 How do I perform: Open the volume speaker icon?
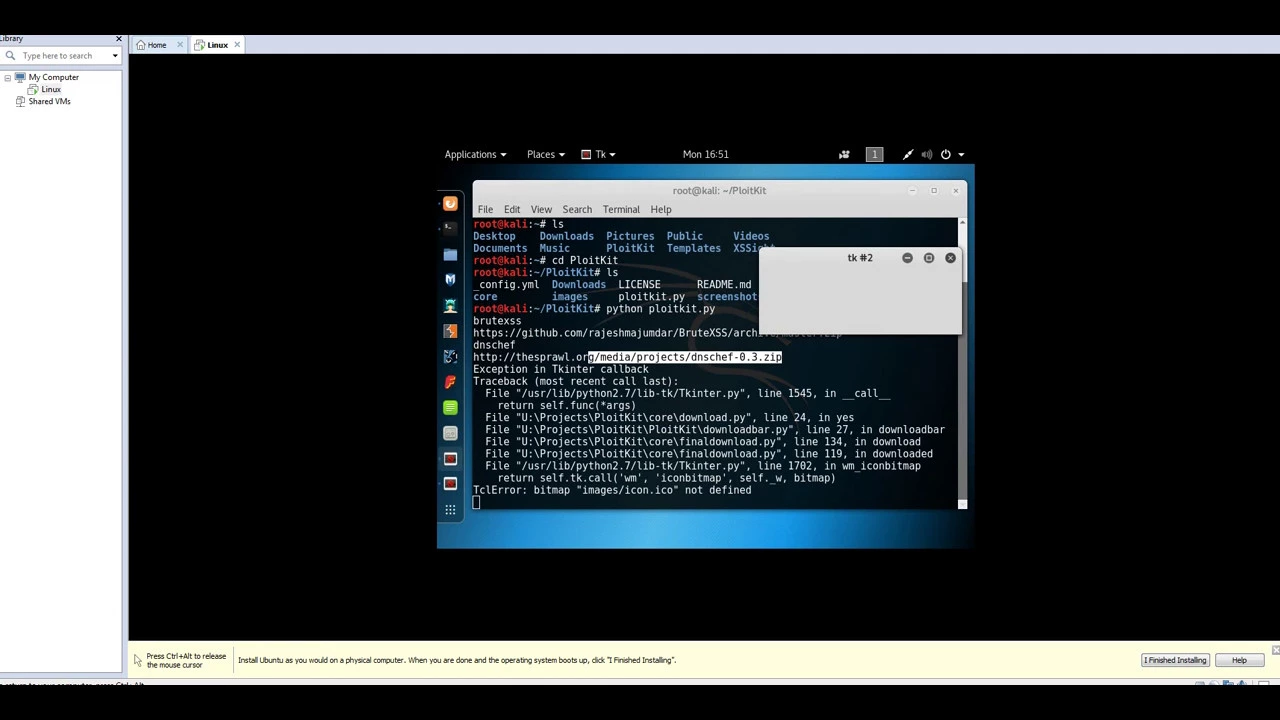(x=927, y=154)
